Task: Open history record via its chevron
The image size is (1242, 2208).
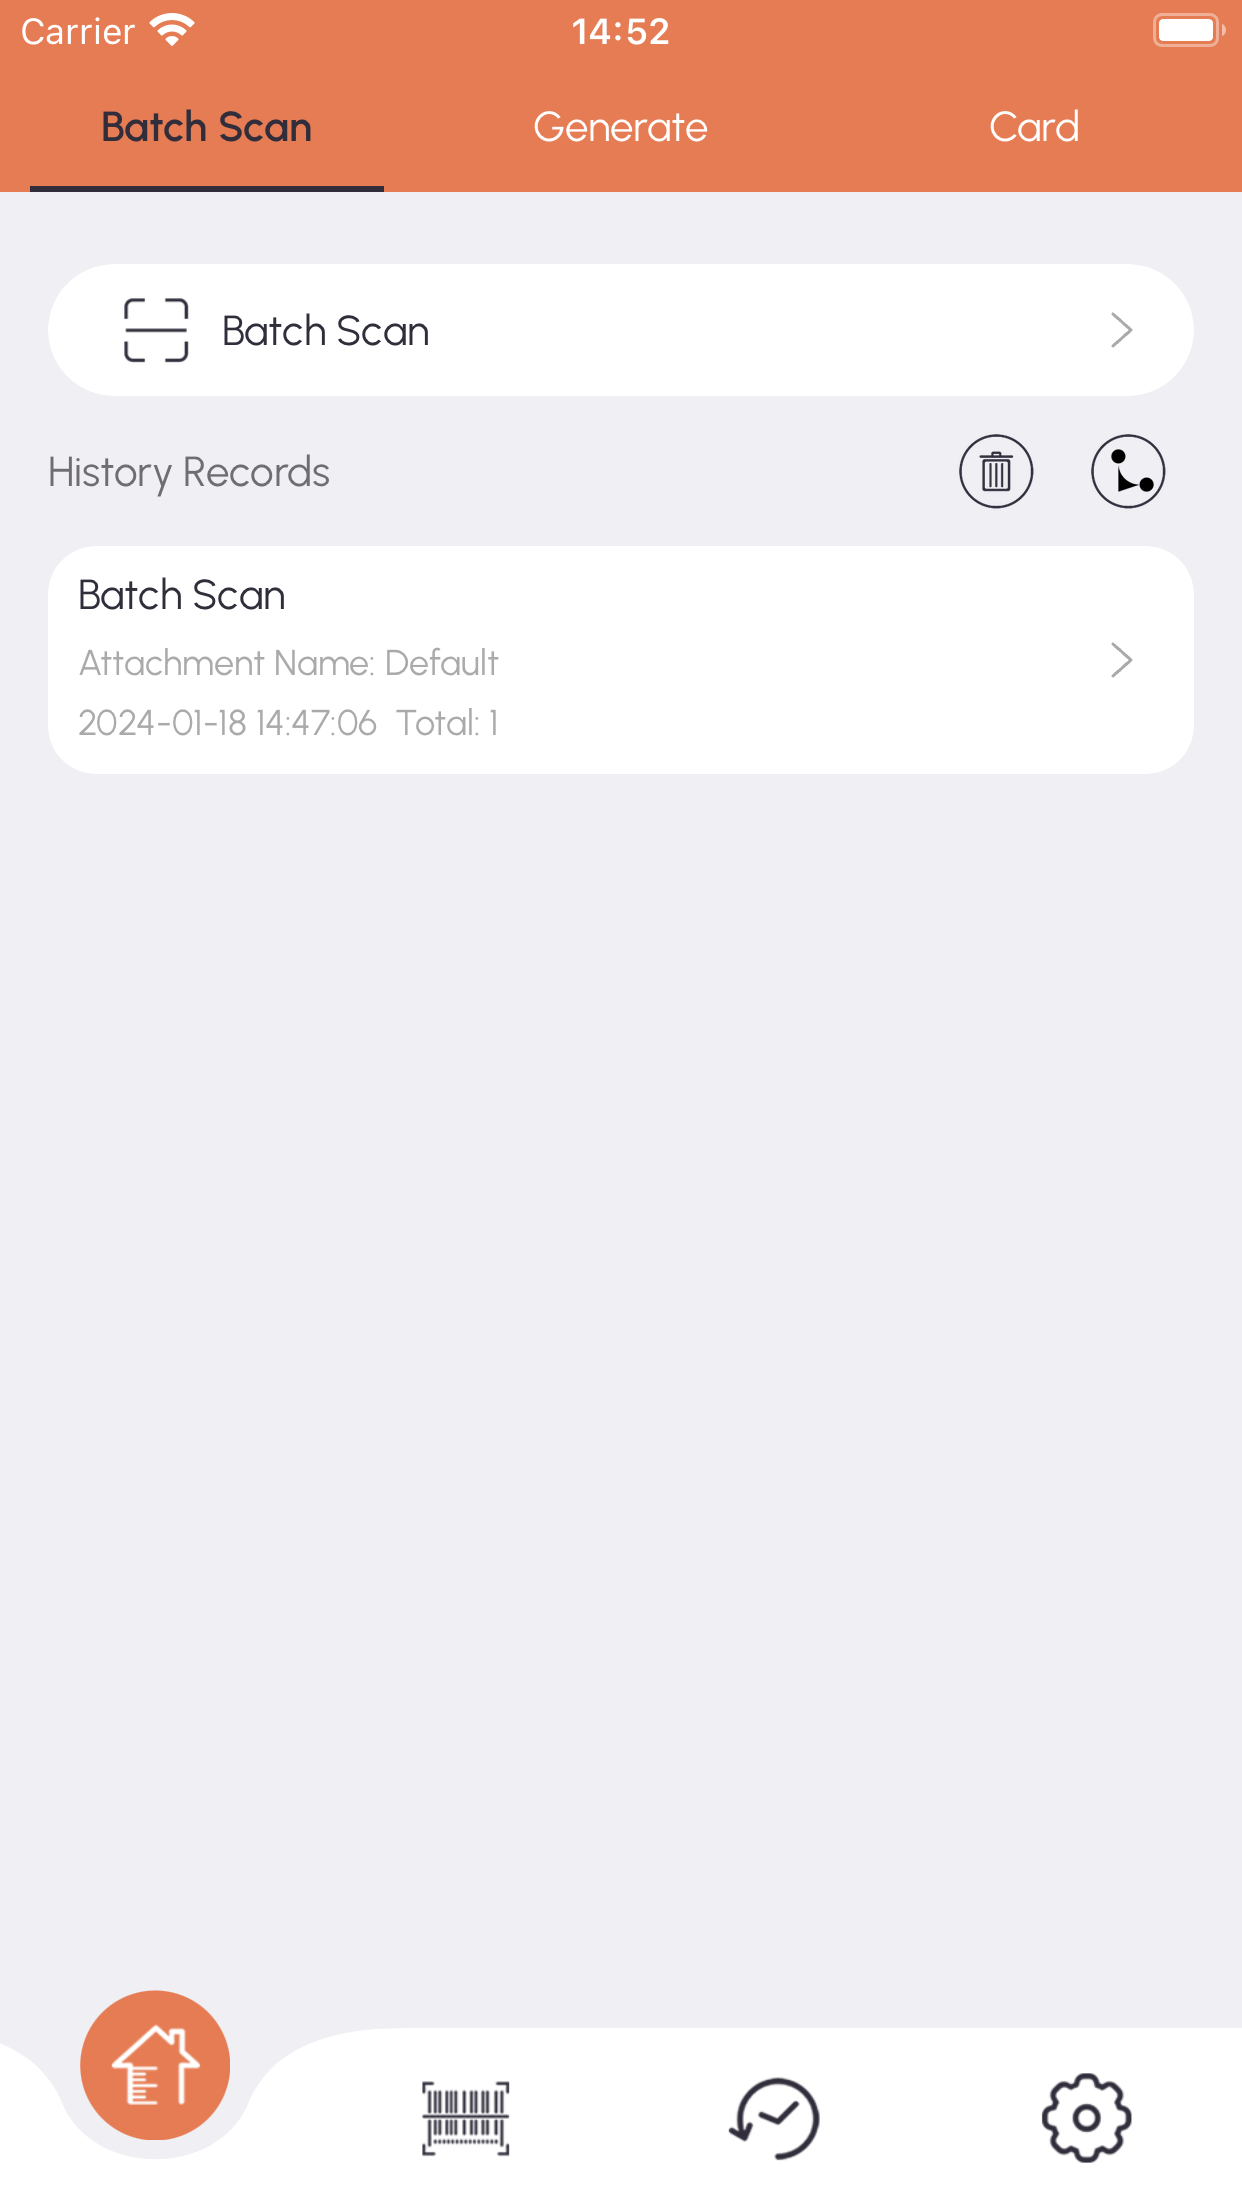Action: pyautogui.click(x=1121, y=660)
